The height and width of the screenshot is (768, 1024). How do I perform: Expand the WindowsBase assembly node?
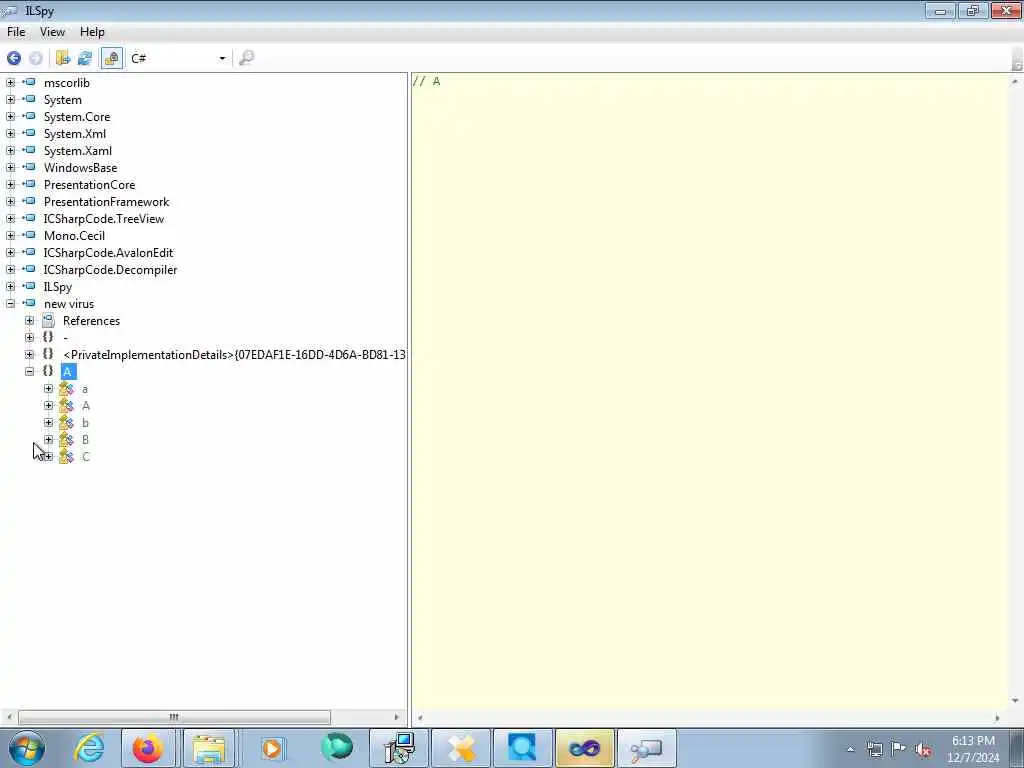click(x=10, y=168)
